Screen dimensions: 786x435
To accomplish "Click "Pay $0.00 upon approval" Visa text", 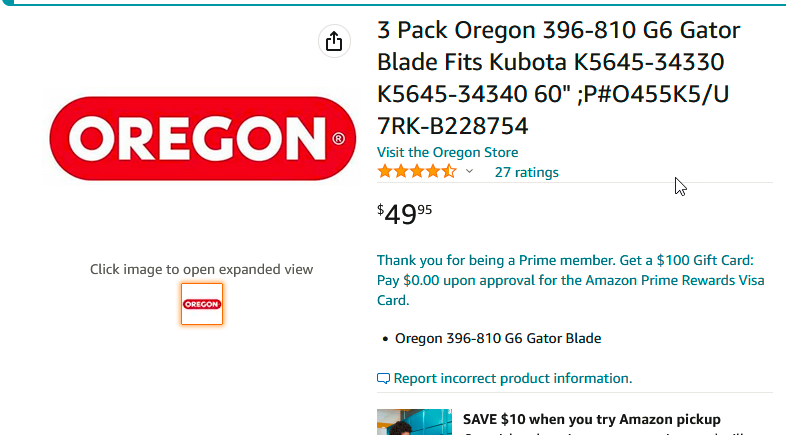I will pyautogui.click(x=469, y=280).
